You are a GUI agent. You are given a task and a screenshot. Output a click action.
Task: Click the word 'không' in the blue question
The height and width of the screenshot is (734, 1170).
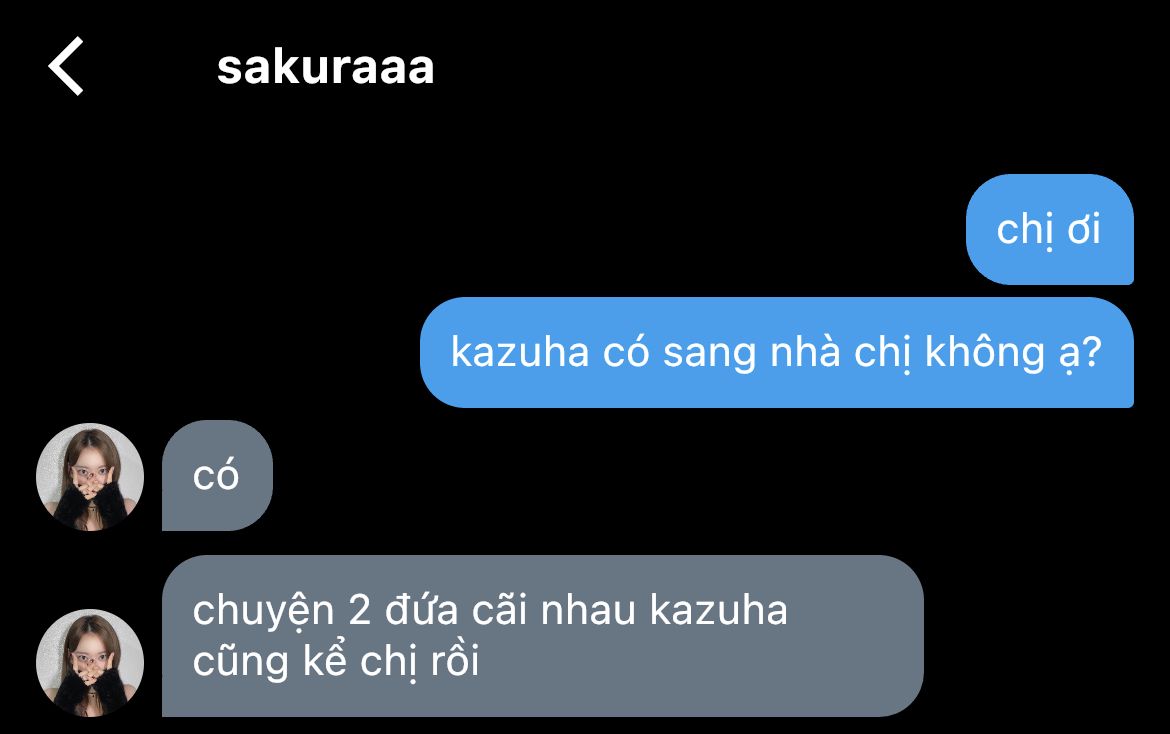point(985,353)
